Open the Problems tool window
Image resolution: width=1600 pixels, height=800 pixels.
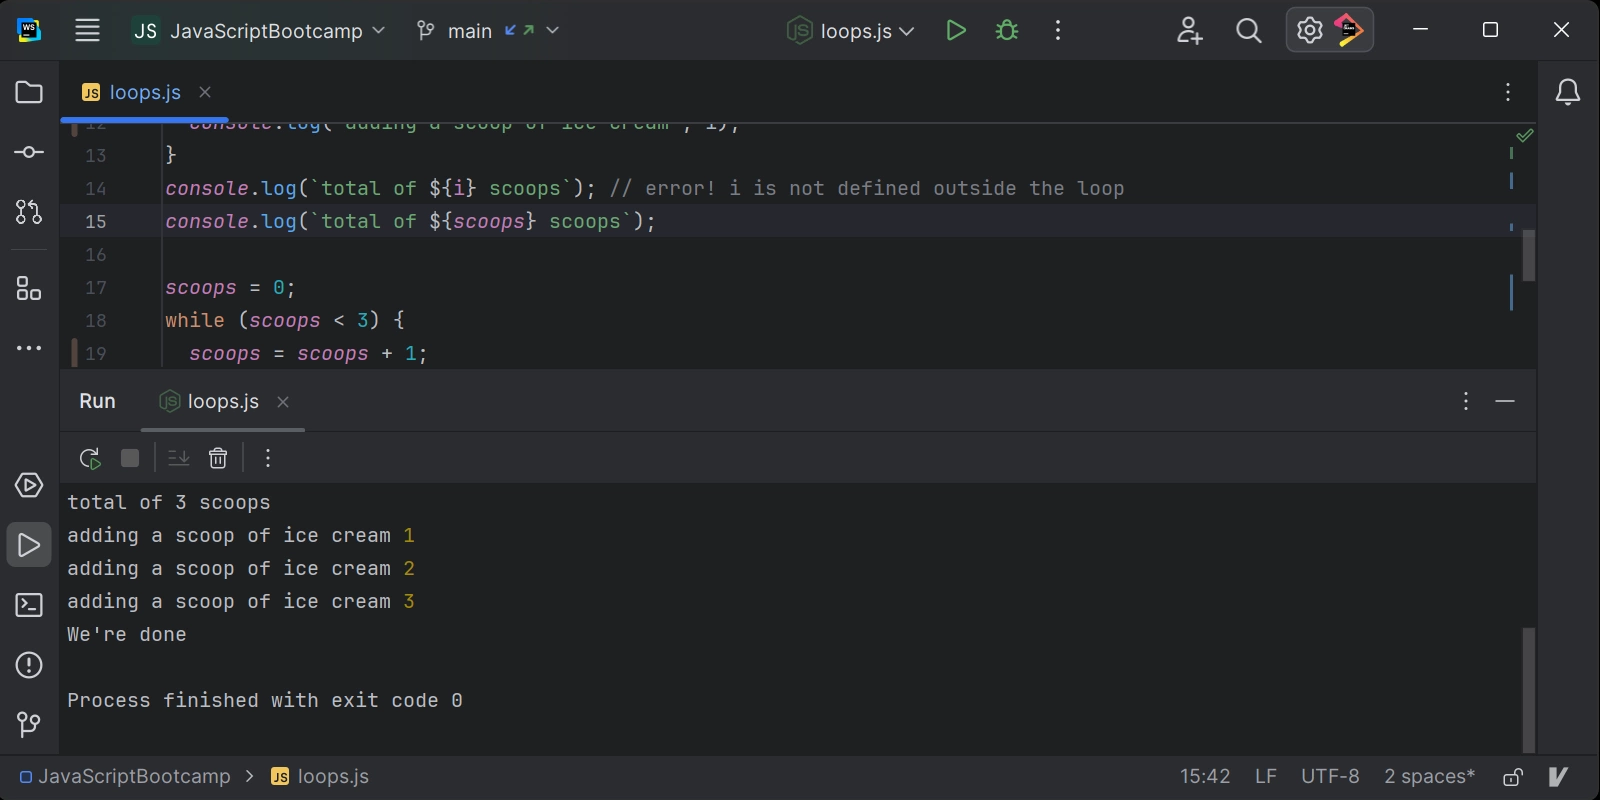(x=29, y=665)
